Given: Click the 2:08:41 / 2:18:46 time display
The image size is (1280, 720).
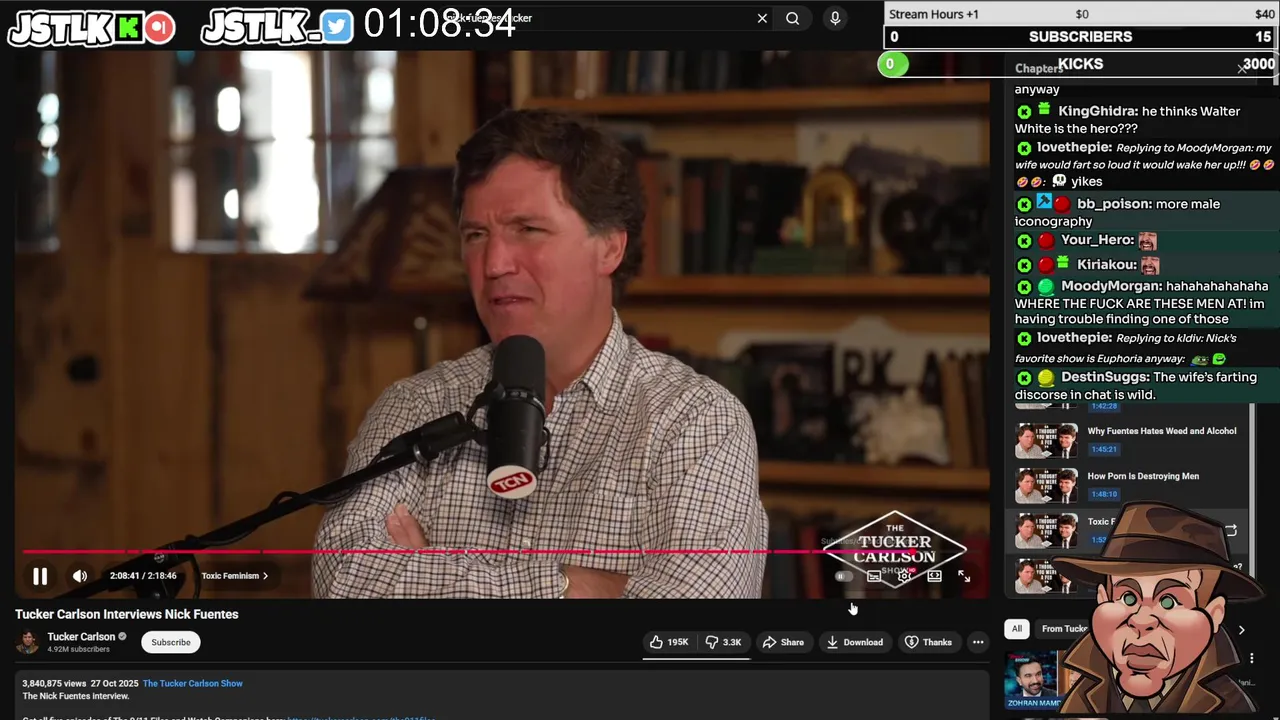Looking at the screenshot, I should point(143,576).
